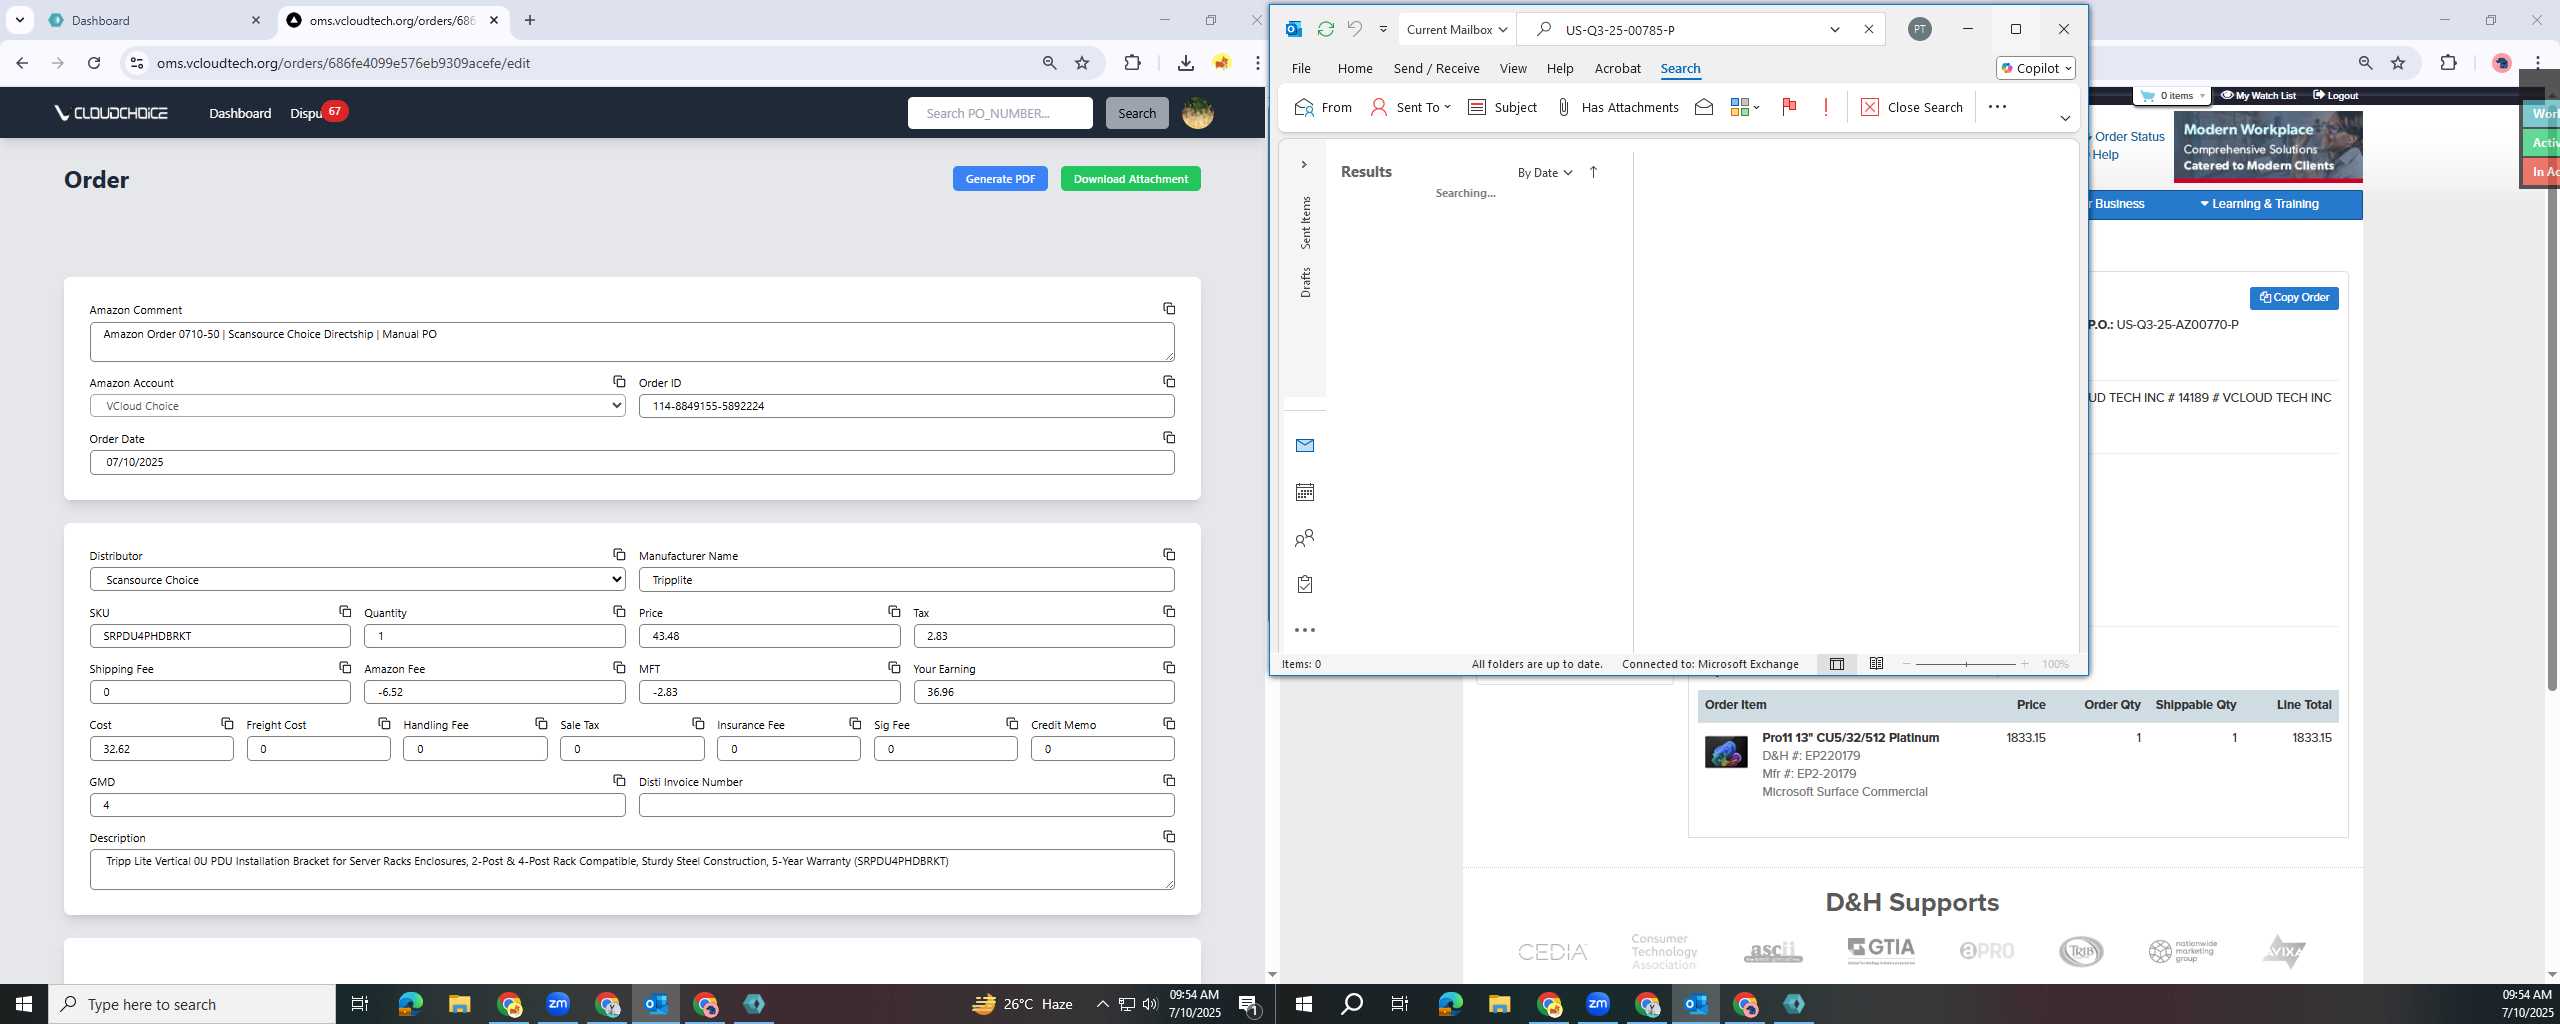Open Outlook People view in sidebar

[x=1304, y=539]
